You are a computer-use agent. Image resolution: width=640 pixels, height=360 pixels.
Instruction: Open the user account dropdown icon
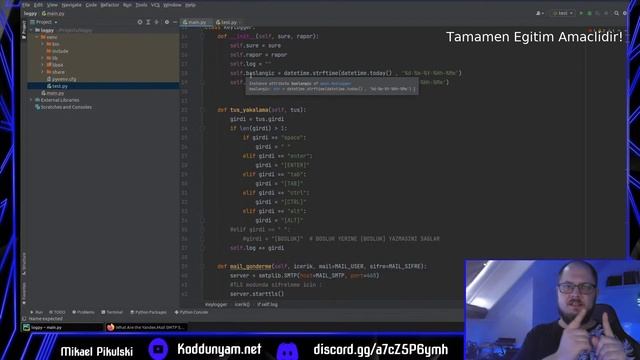tap(540, 13)
